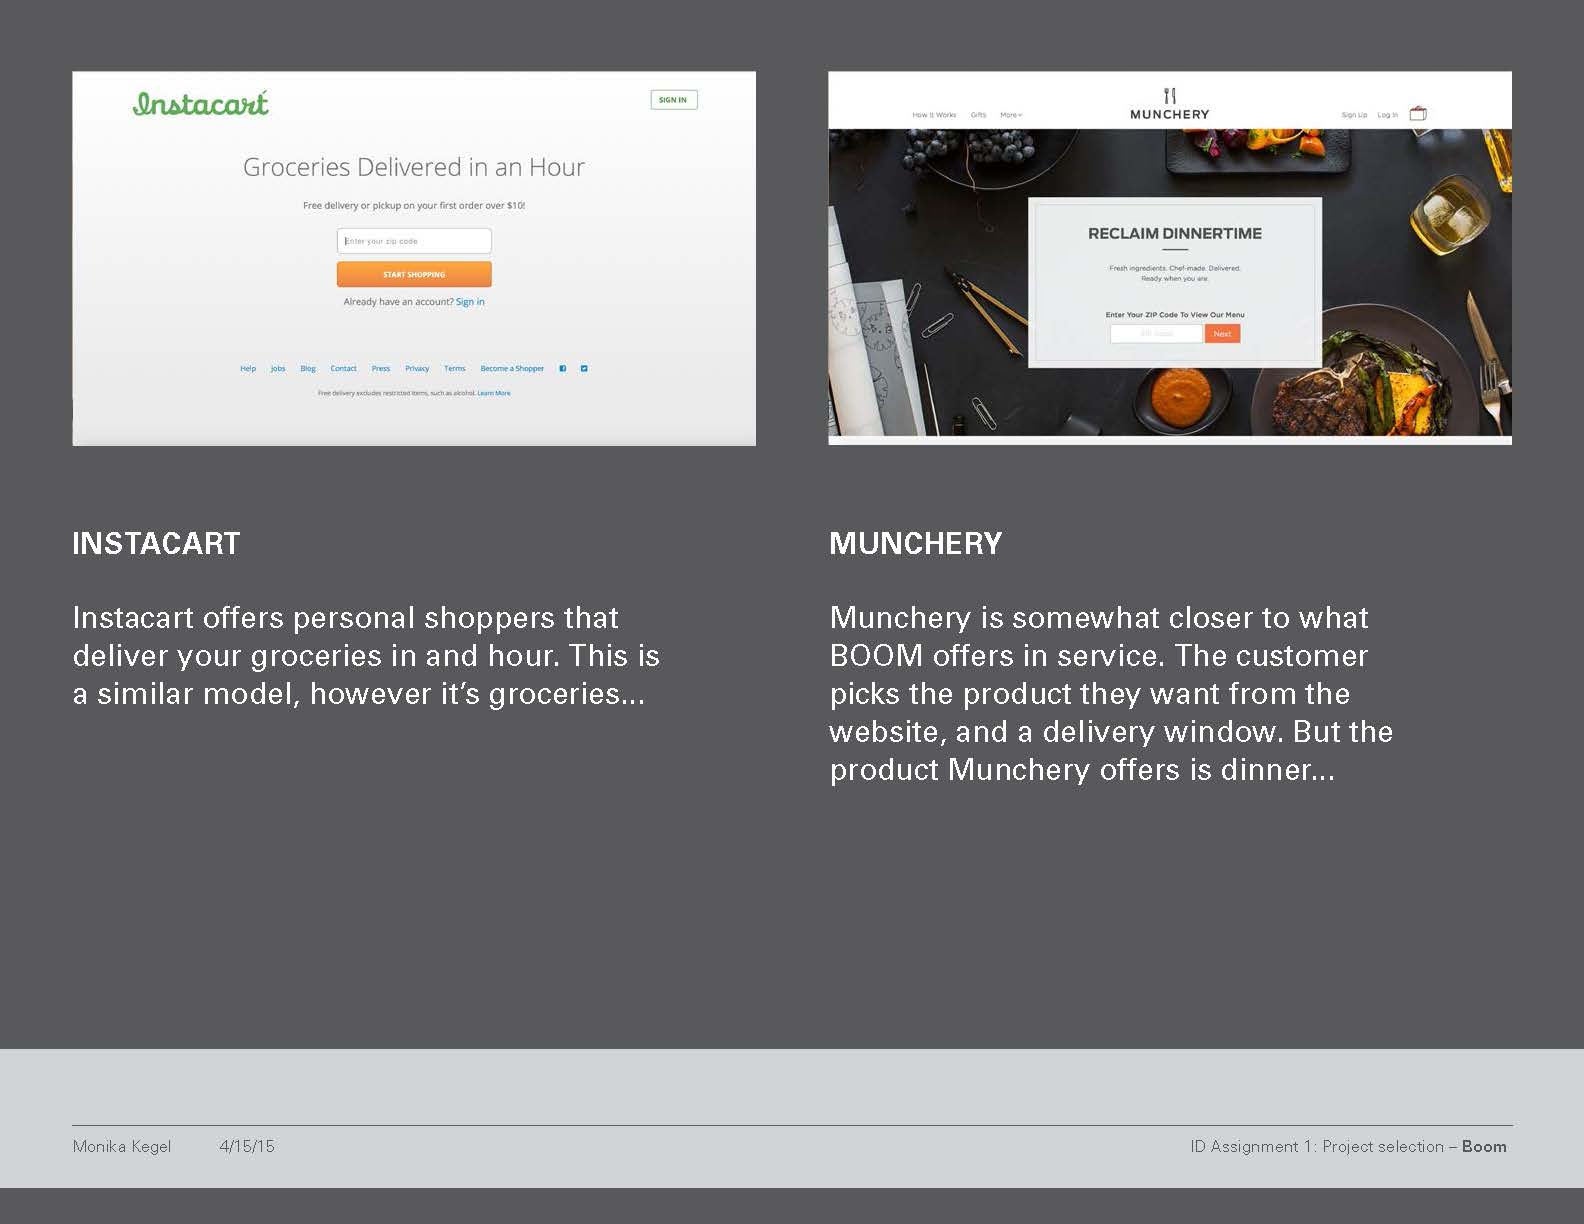The width and height of the screenshot is (1584, 1224).
Task: Click the orange Next button on Munchery
Action: point(1222,334)
